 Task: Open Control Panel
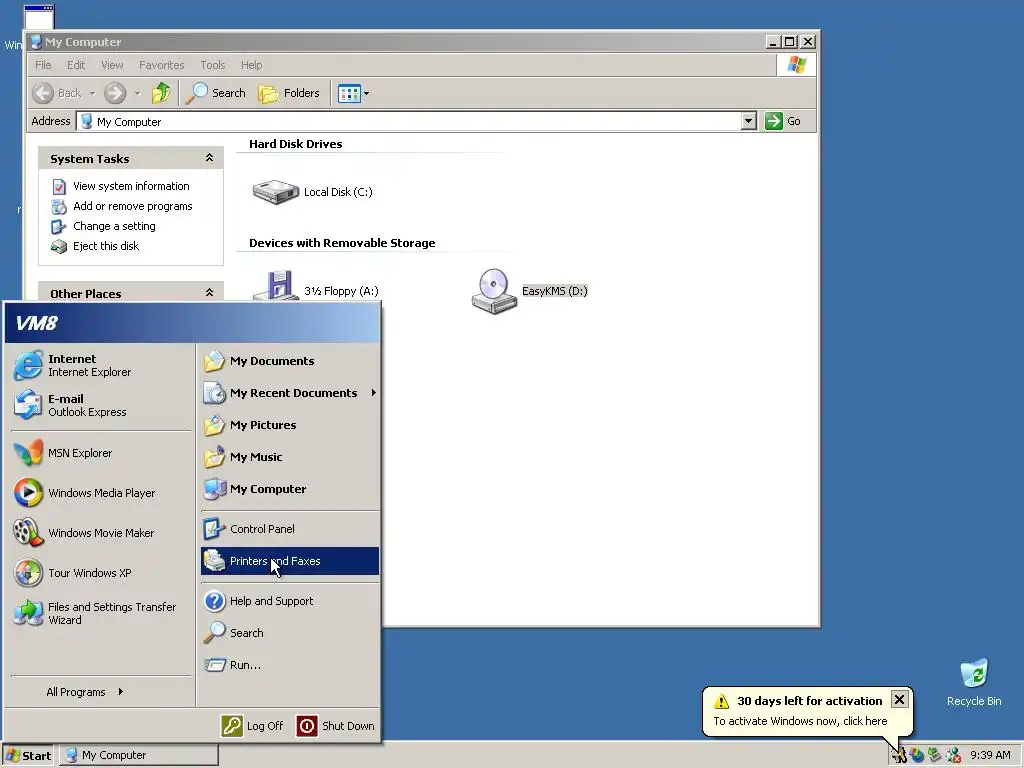pyautogui.click(x=289, y=529)
